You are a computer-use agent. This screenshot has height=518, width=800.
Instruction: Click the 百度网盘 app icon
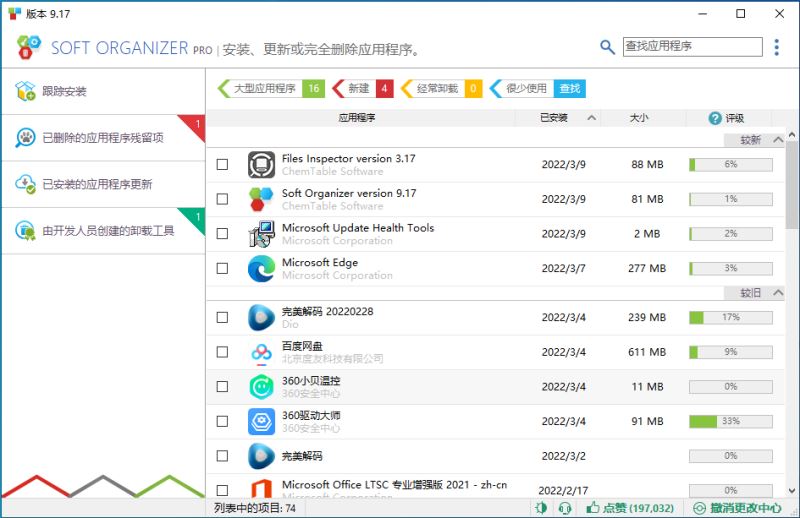click(261, 352)
